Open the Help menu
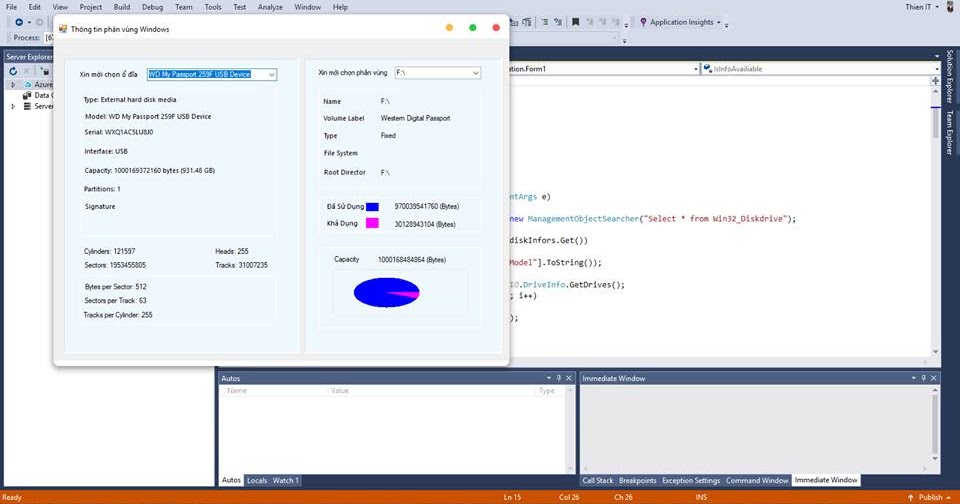The height and width of the screenshot is (504, 960). 340,7
